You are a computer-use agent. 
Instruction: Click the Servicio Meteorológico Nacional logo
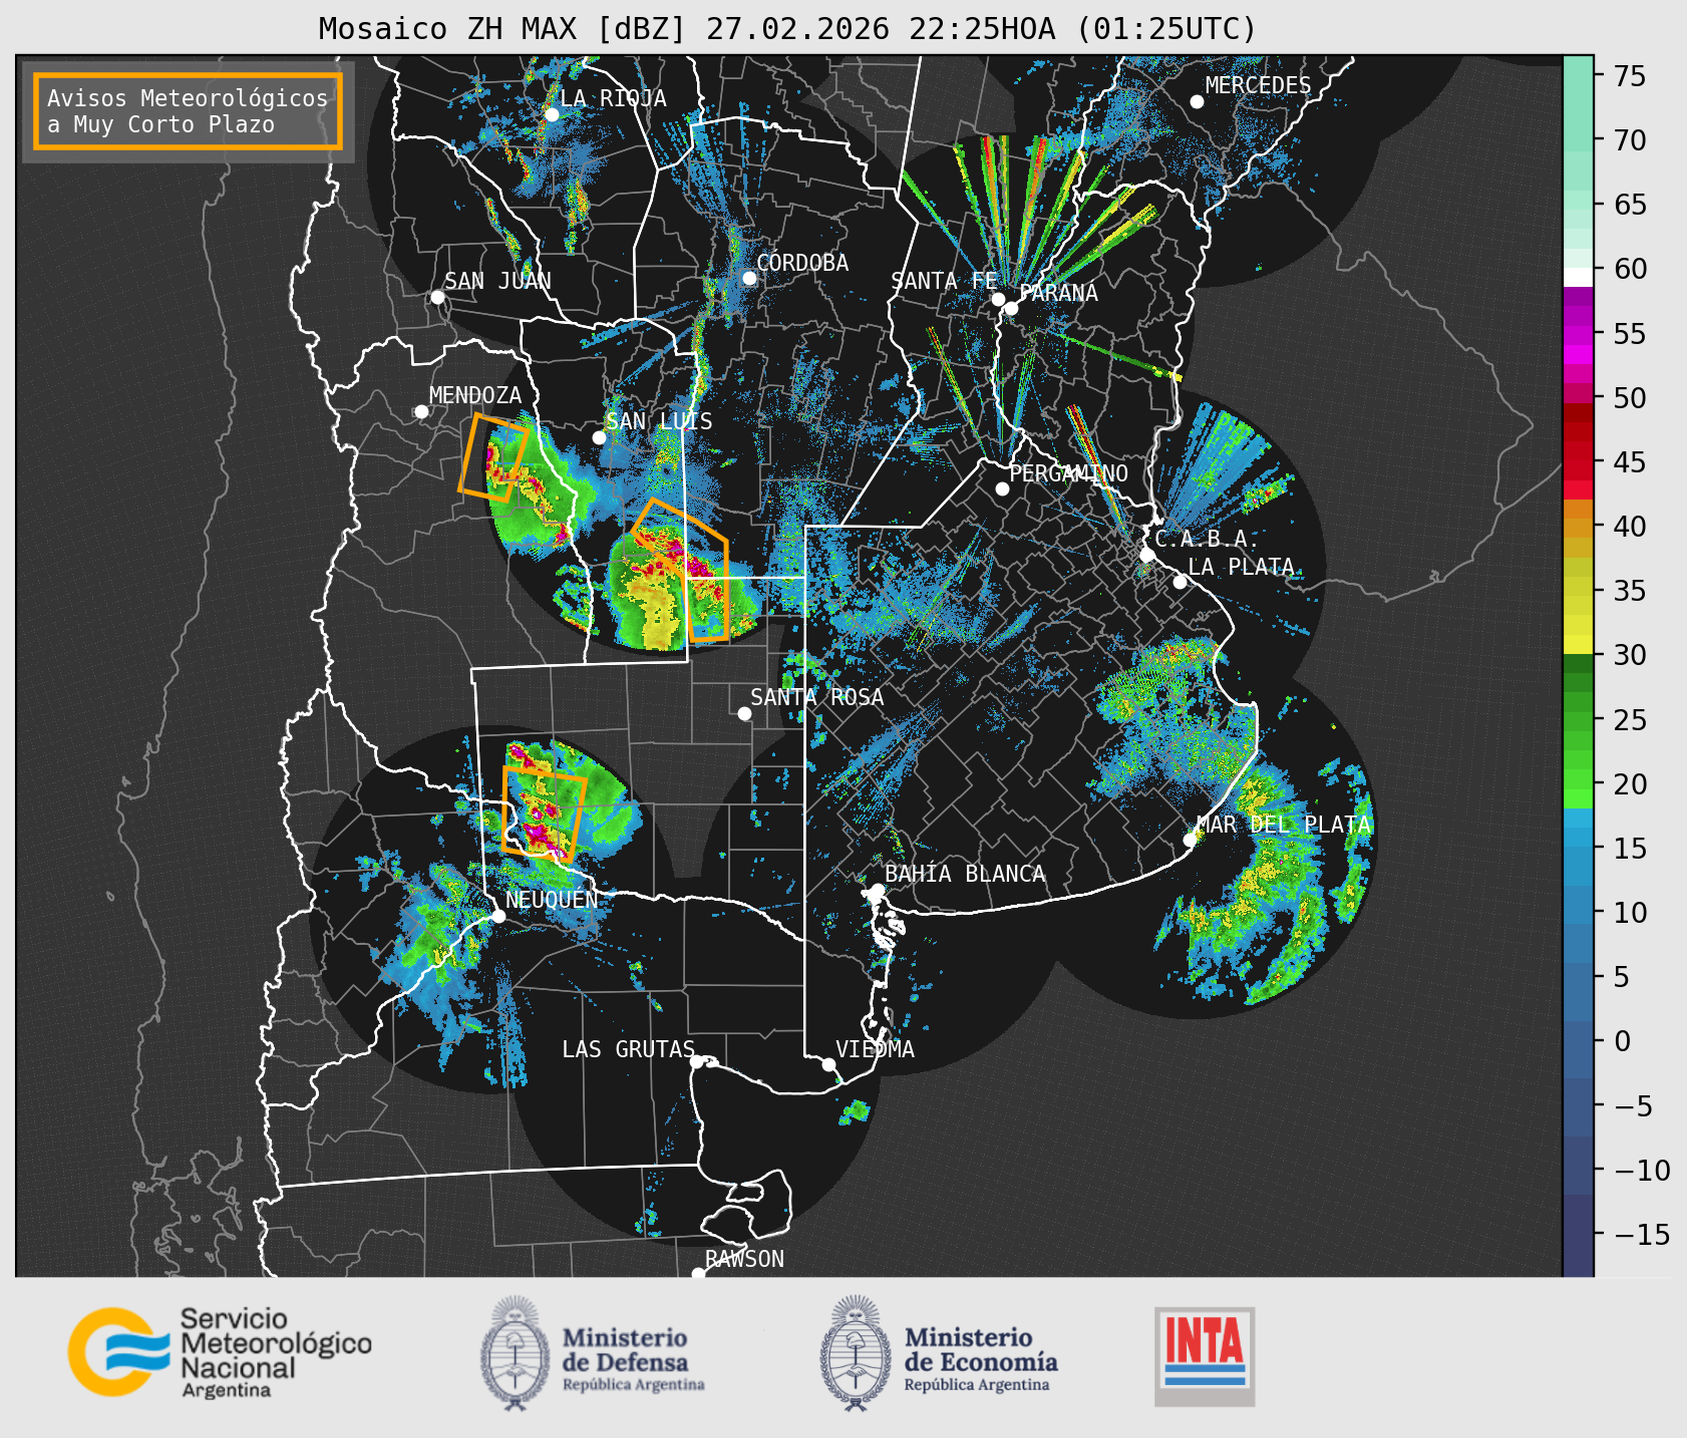220,1352
